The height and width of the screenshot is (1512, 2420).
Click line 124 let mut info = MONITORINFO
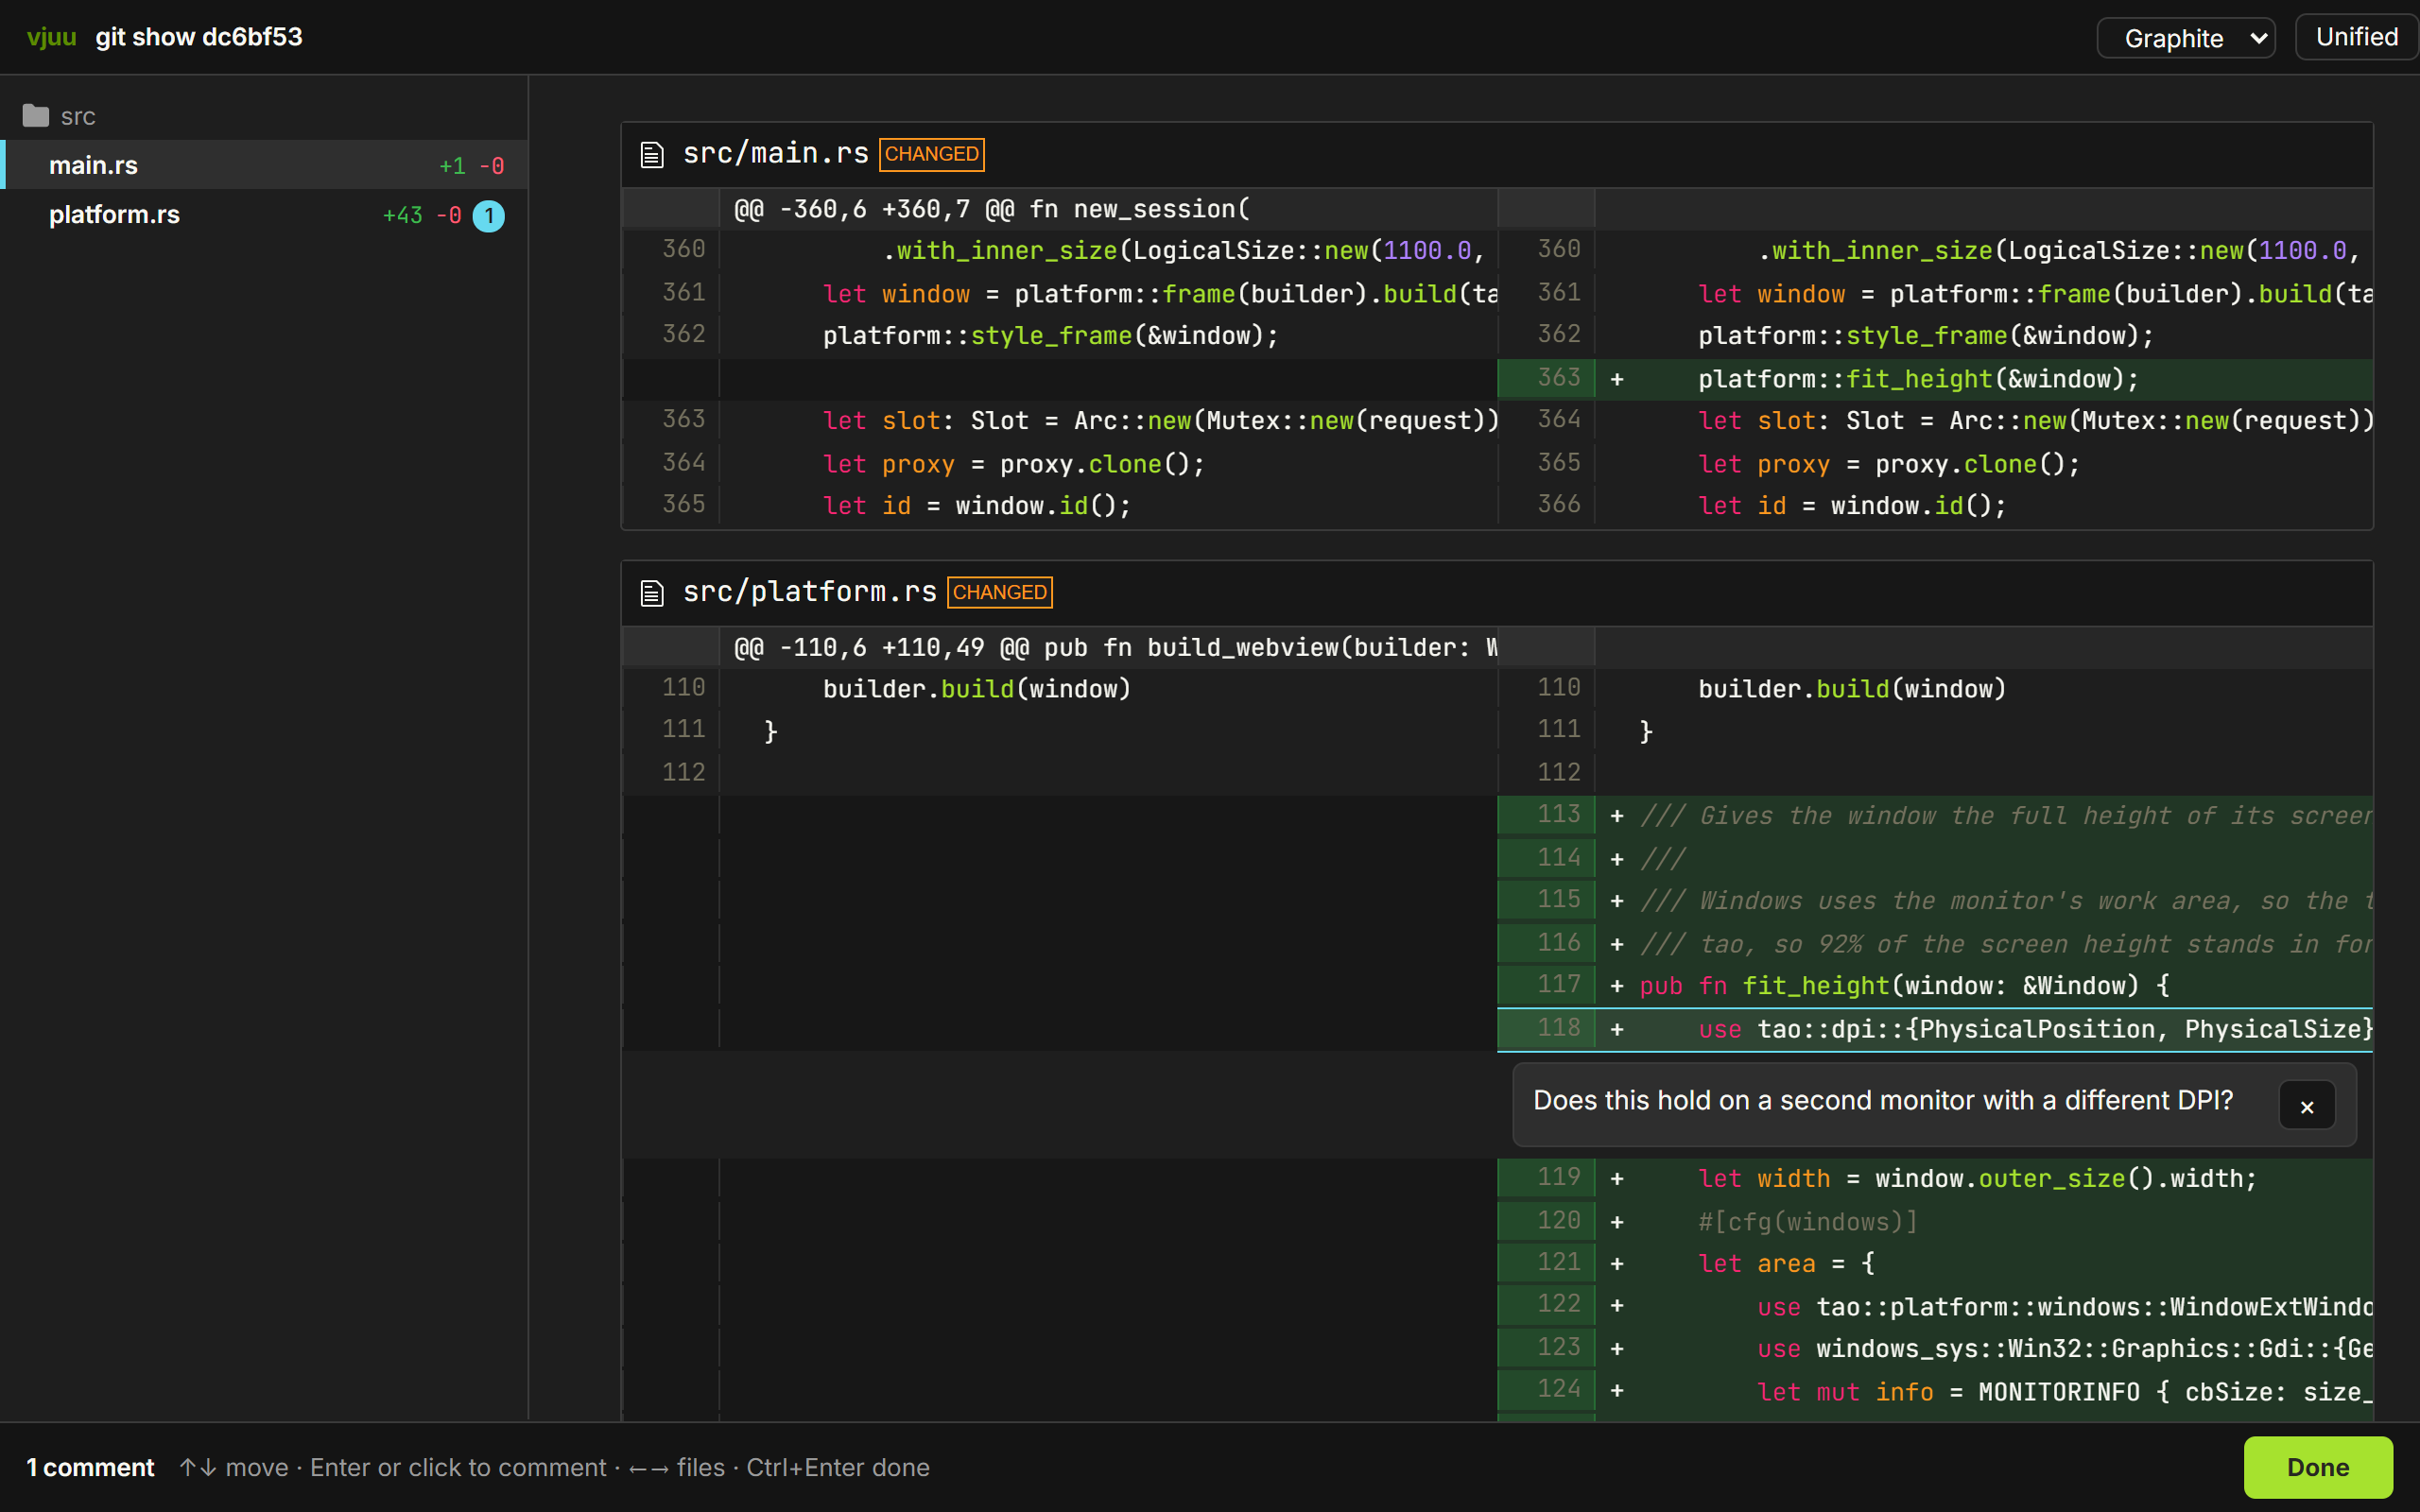coord(1935,1392)
